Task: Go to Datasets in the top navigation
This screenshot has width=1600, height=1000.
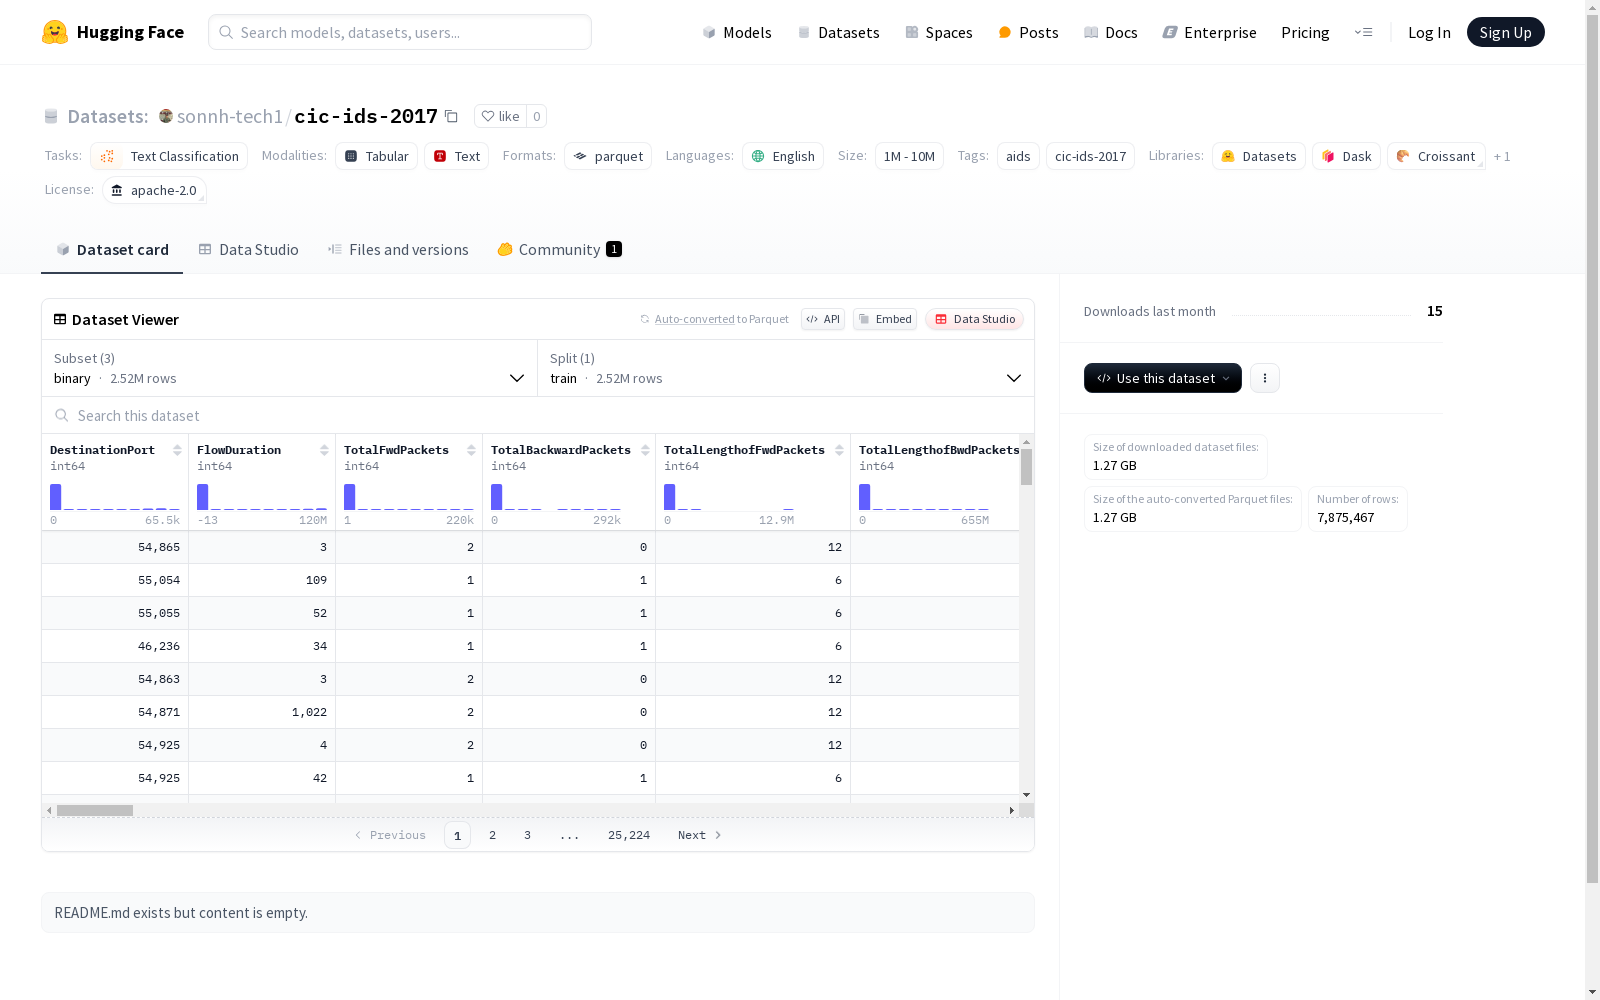Action: [x=838, y=32]
